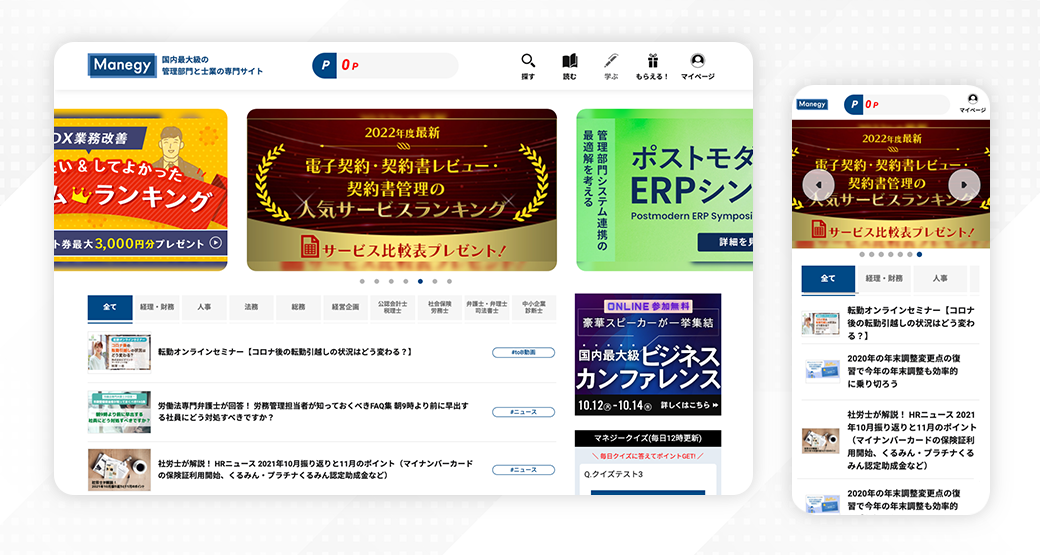The width and height of the screenshot is (1040, 555).
Task: Click the マネジークイズ(毎日12時更新) header
Action: coord(648,438)
